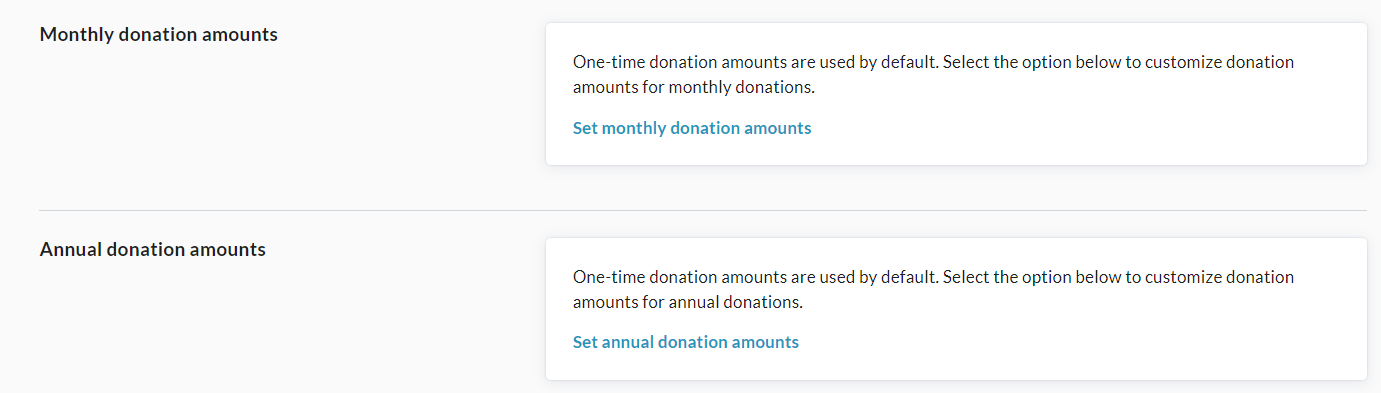Open the Set monthly donation amounts link
Screen dimensions: 1381x393
pyautogui.click(x=692, y=128)
